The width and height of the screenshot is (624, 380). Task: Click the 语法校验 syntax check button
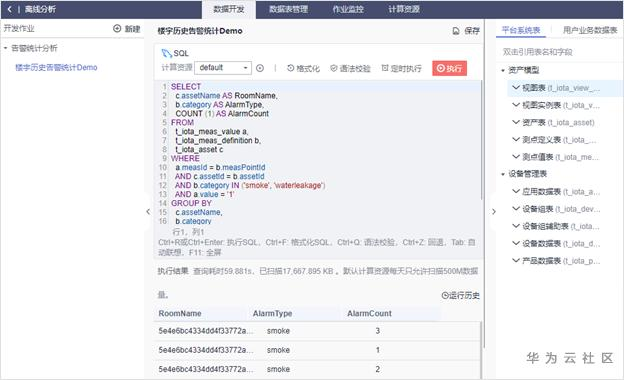[x=350, y=68]
